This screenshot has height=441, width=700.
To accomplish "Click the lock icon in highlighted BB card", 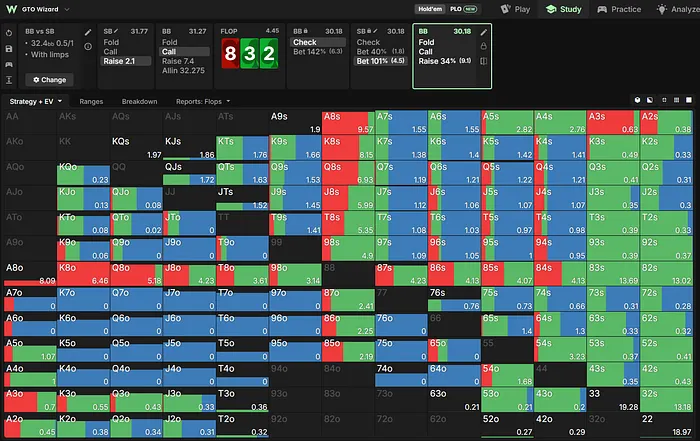I will (483, 46).
